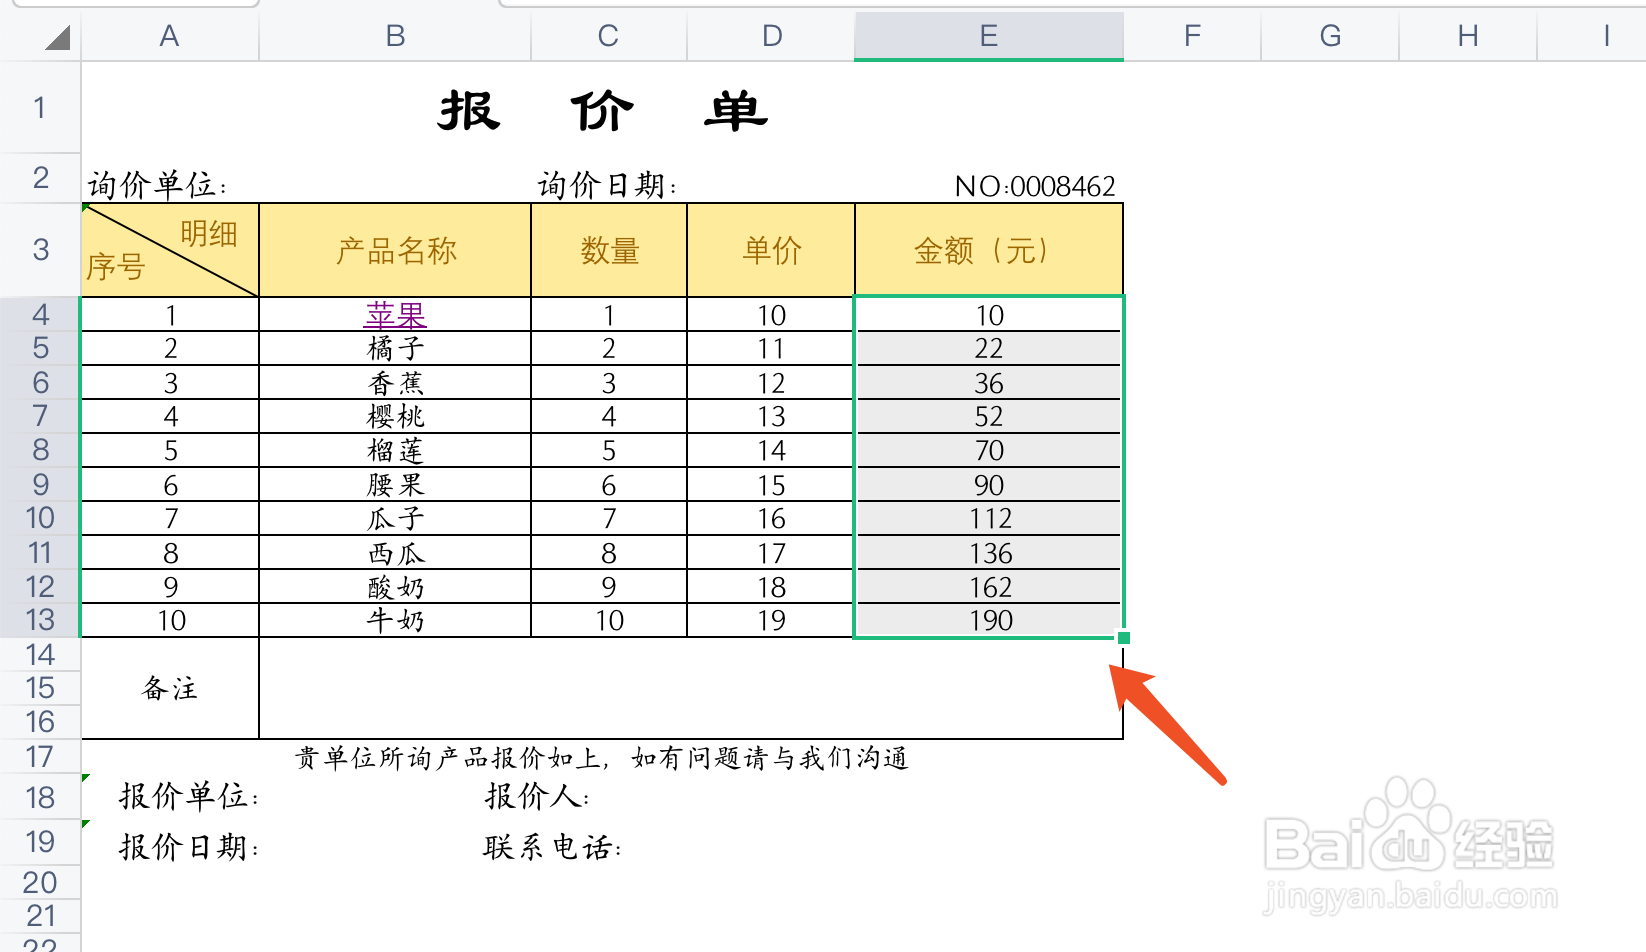Viewport: 1646px width, 952px height.
Task: Click the 联系电话 label cell
Action: pos(553,845)
